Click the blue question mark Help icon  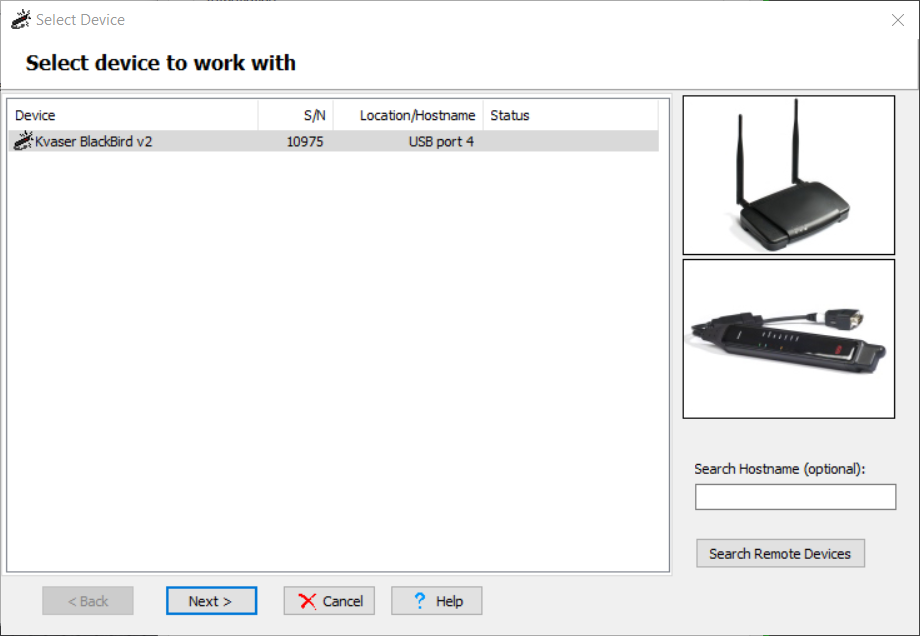coord(420,600)
